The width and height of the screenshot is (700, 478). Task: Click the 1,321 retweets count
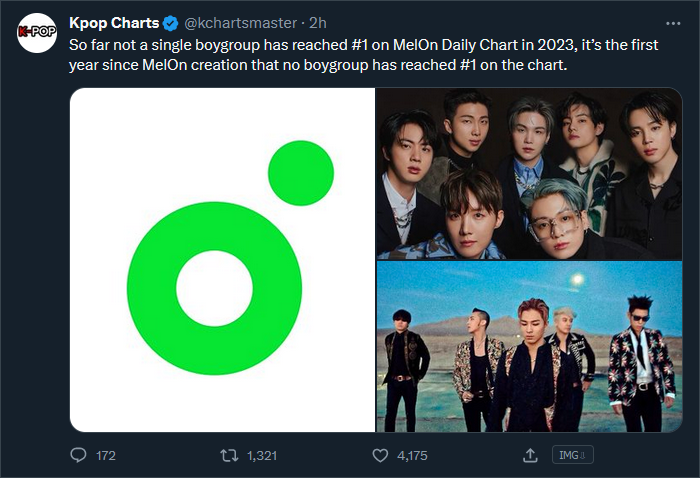click(262, 455)
